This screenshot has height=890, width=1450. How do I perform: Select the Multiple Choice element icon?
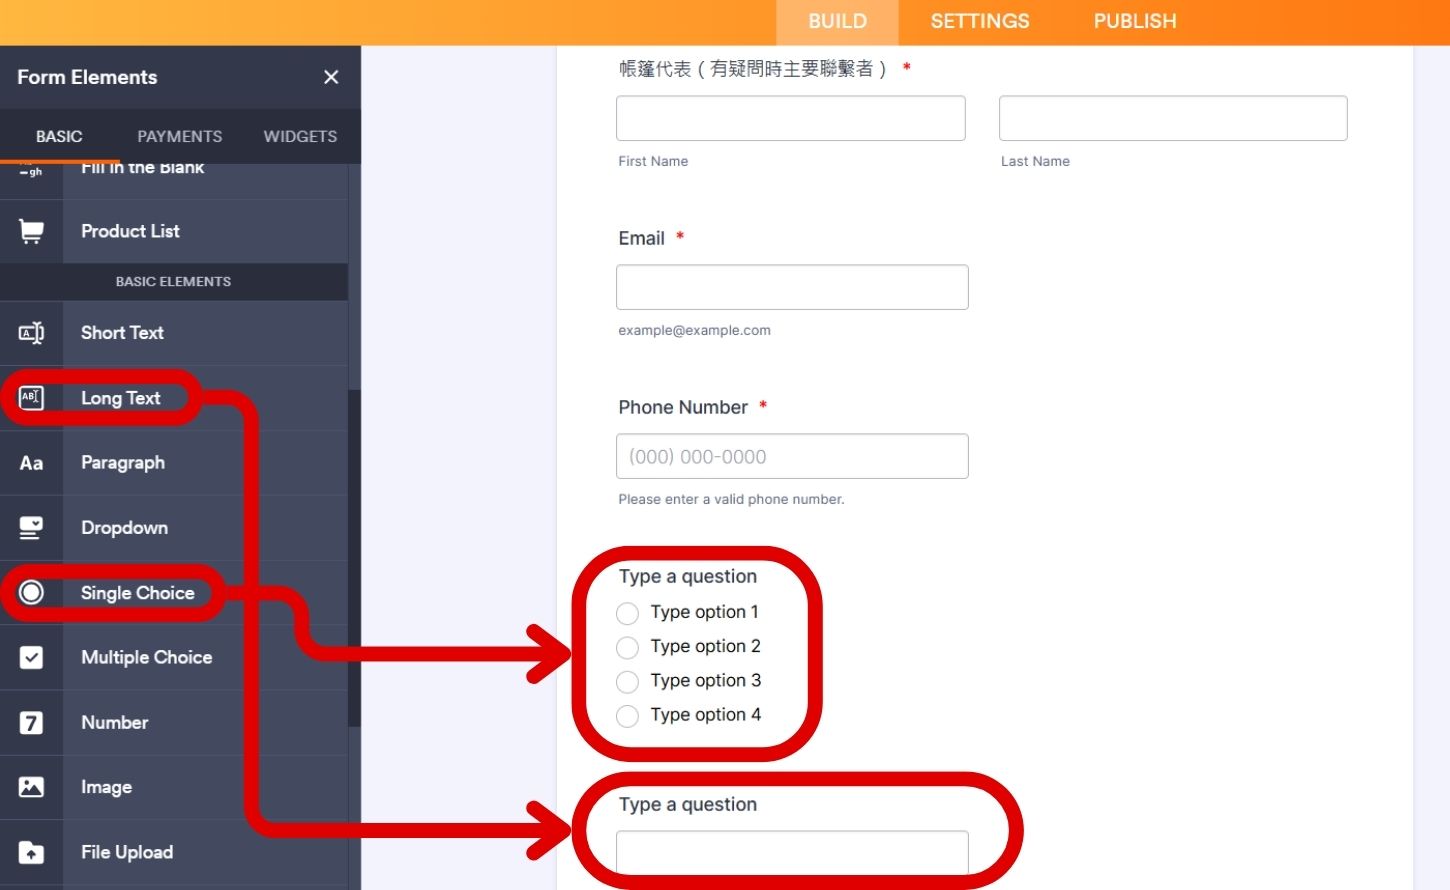pyautogui.click(x=31, y=657)
